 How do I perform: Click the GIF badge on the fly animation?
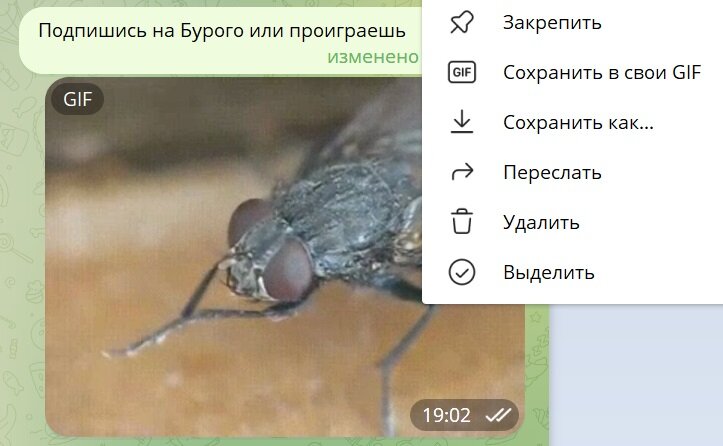(77, 99)
